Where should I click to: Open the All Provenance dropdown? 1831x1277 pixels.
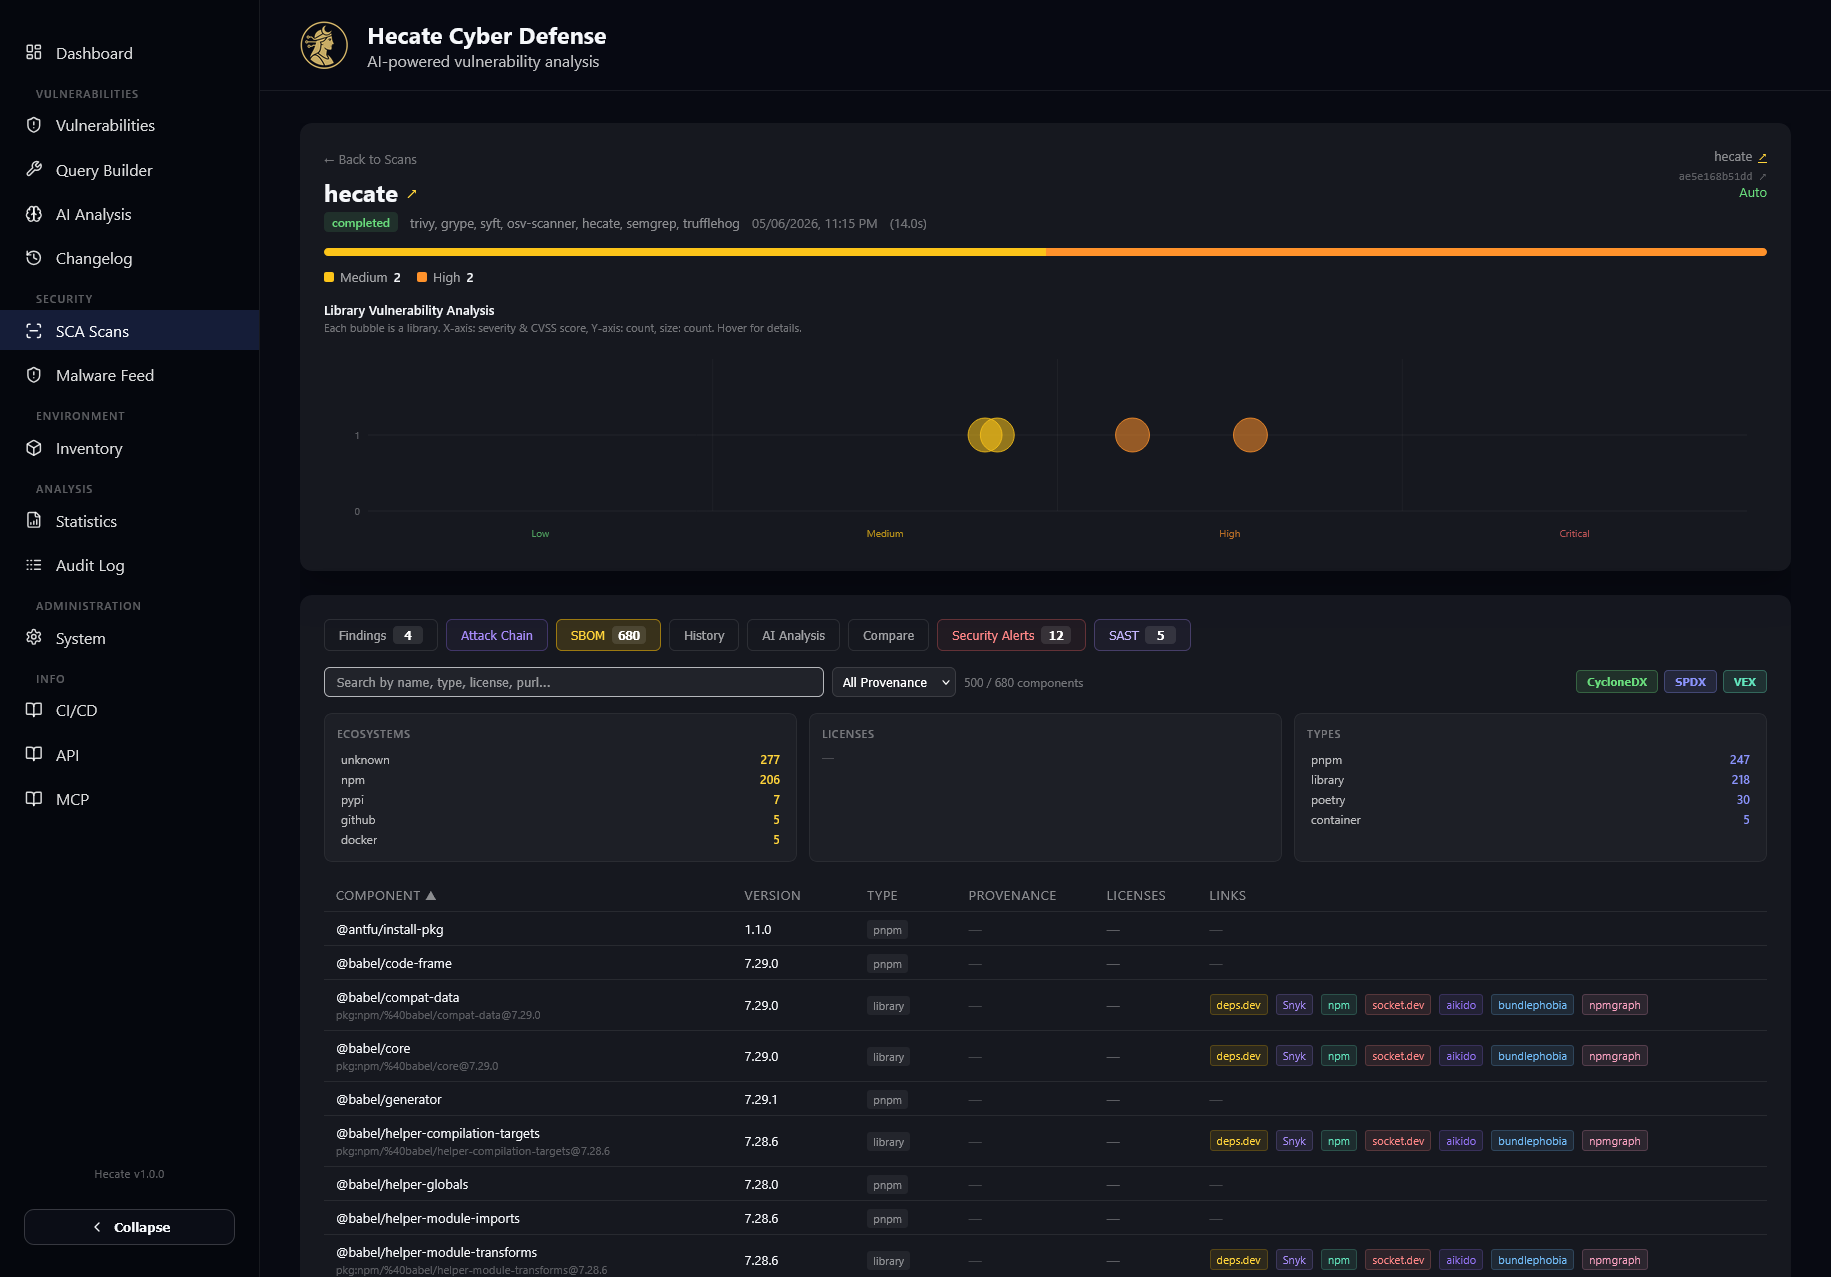pyautogui.click(x=894, y=682)
